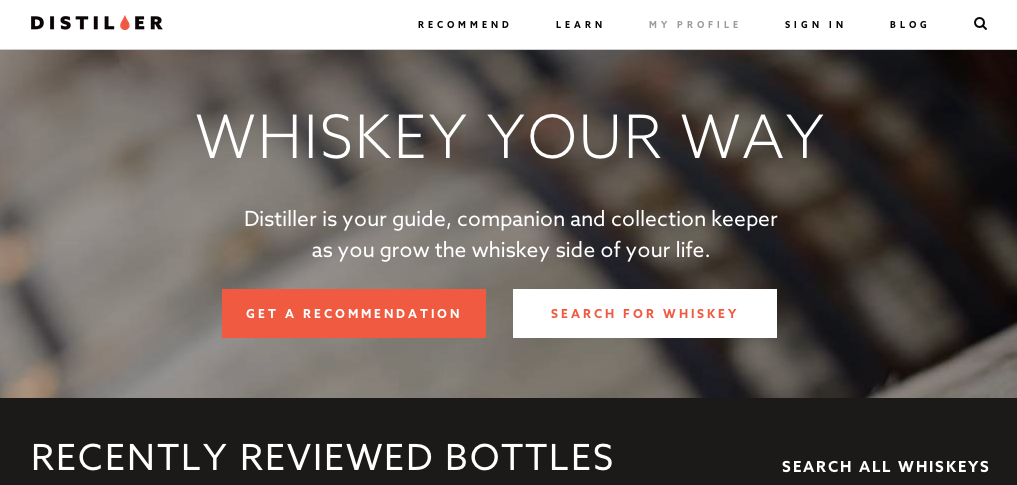
Task: Click the Search for Whiskey button
Action: pos(645,313)
